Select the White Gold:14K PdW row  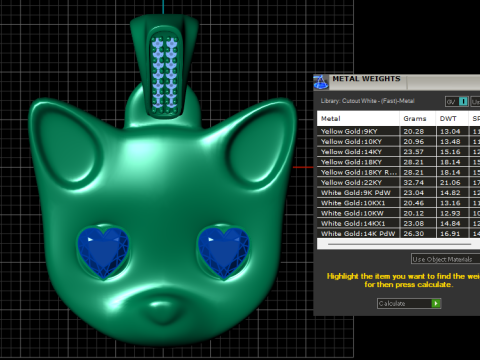[x=398, y=233]
